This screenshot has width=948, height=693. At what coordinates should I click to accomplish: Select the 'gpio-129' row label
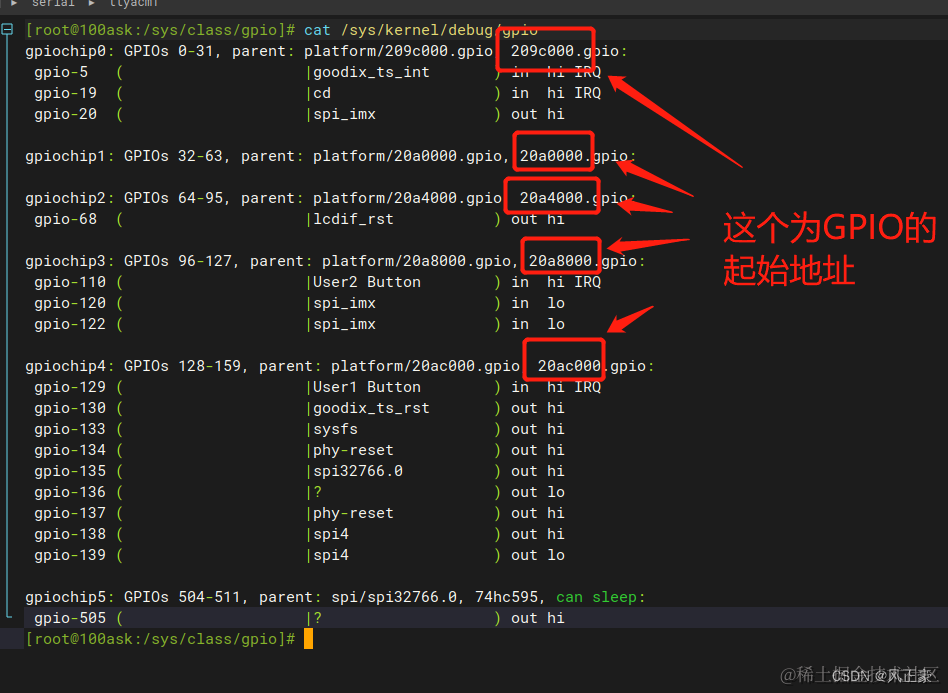pos(70,387)
